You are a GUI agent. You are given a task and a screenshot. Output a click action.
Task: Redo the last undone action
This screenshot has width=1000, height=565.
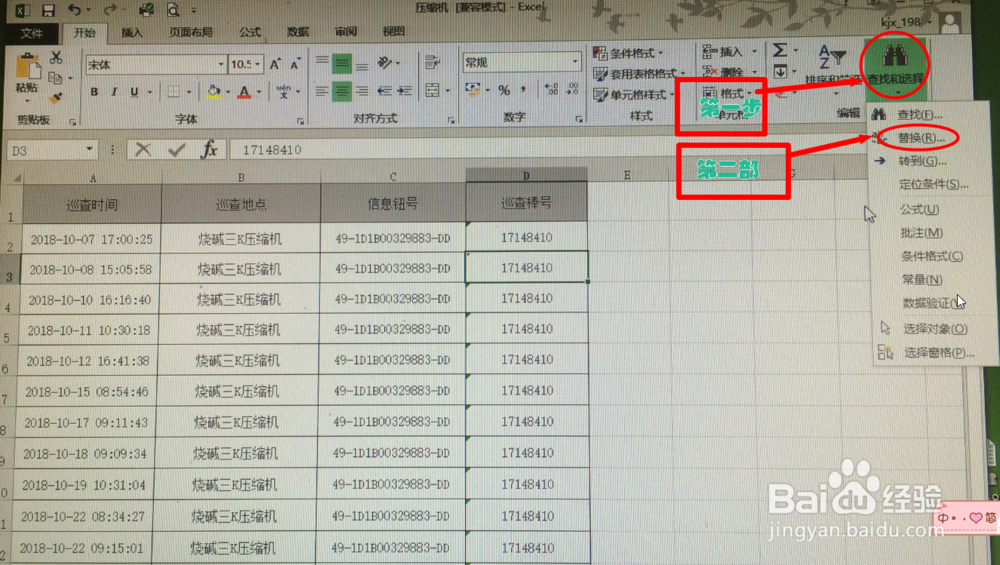tap(110, 10)
